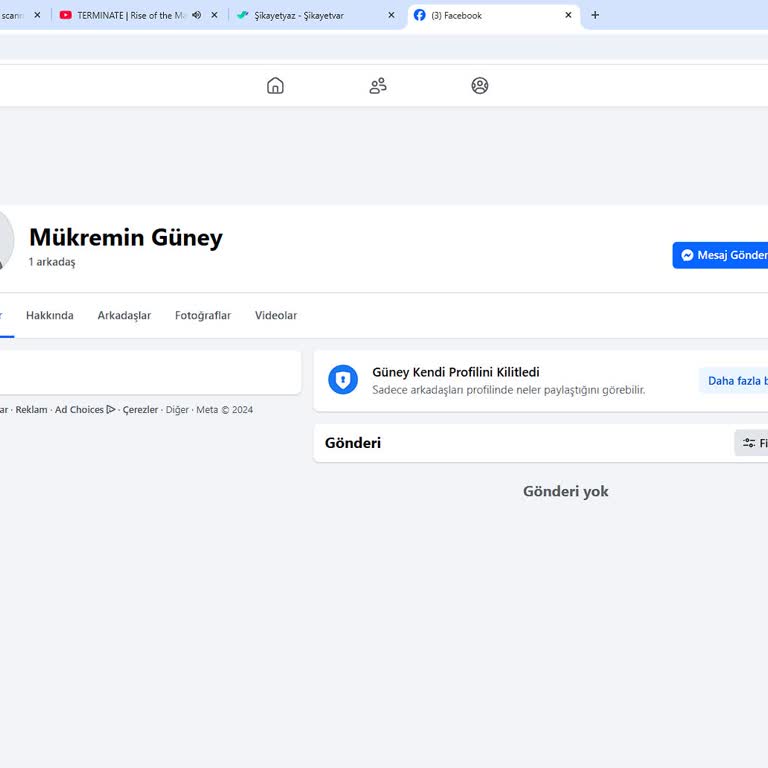Select the (3) Facebook browser tab
Image resolution: width=768 pixels, height=768 pixels.
(493, 15)
